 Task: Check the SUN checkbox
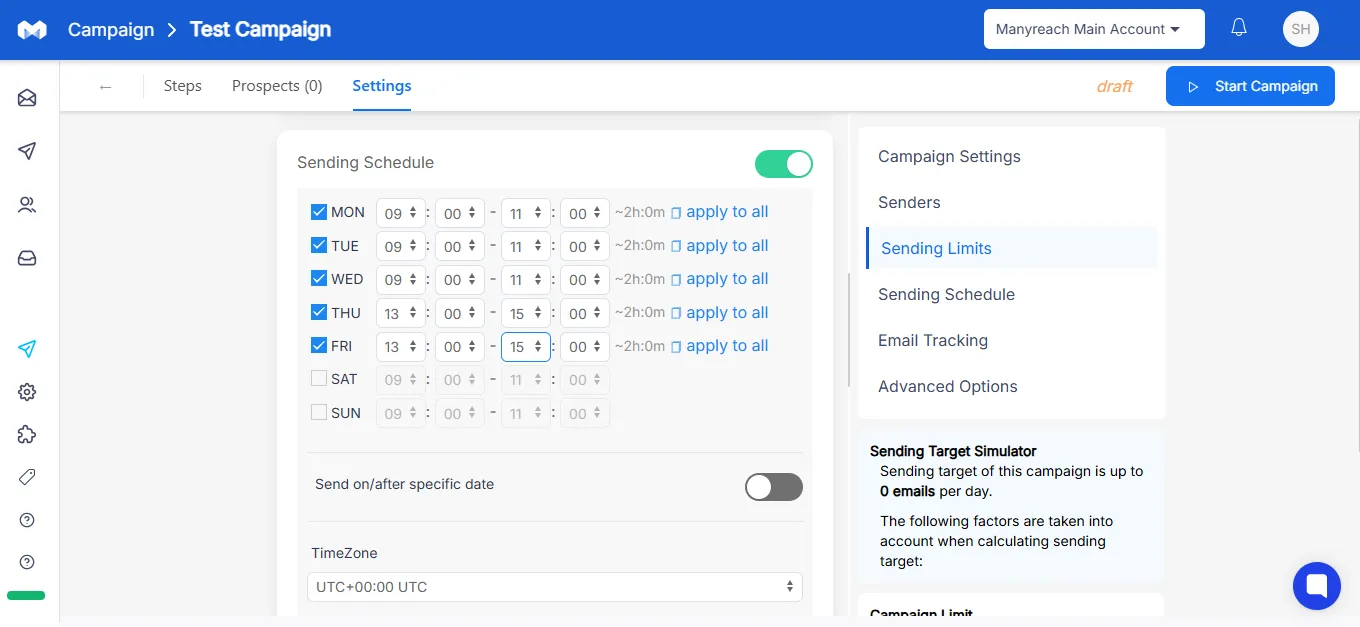[319, 412]
